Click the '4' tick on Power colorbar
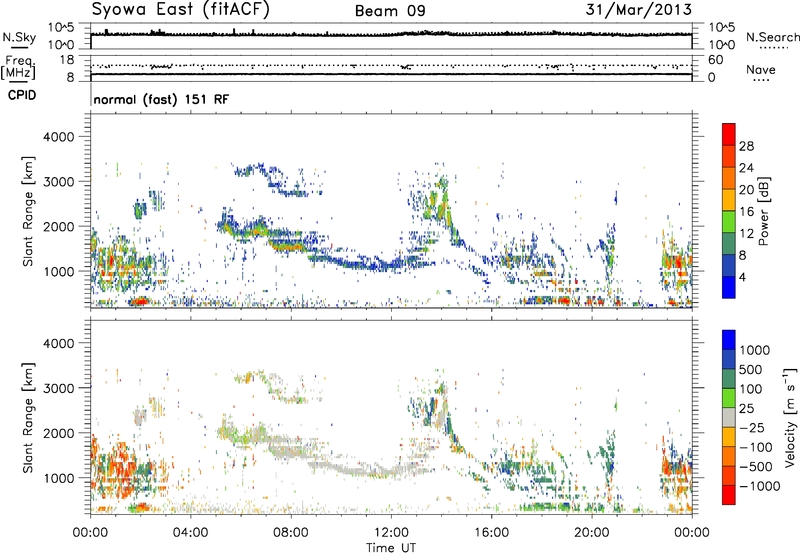The image size is (800, 554). (x=743, y=277)
